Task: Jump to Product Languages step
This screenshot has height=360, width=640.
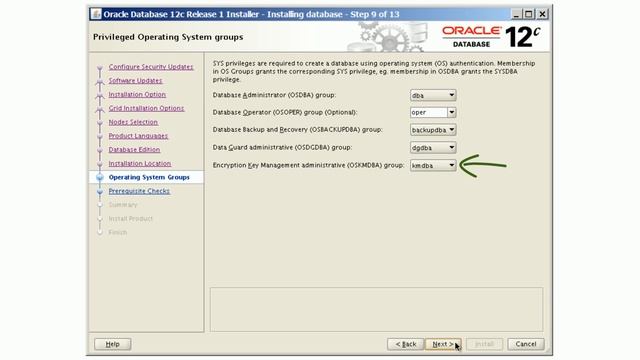Action: coord(138,136)
